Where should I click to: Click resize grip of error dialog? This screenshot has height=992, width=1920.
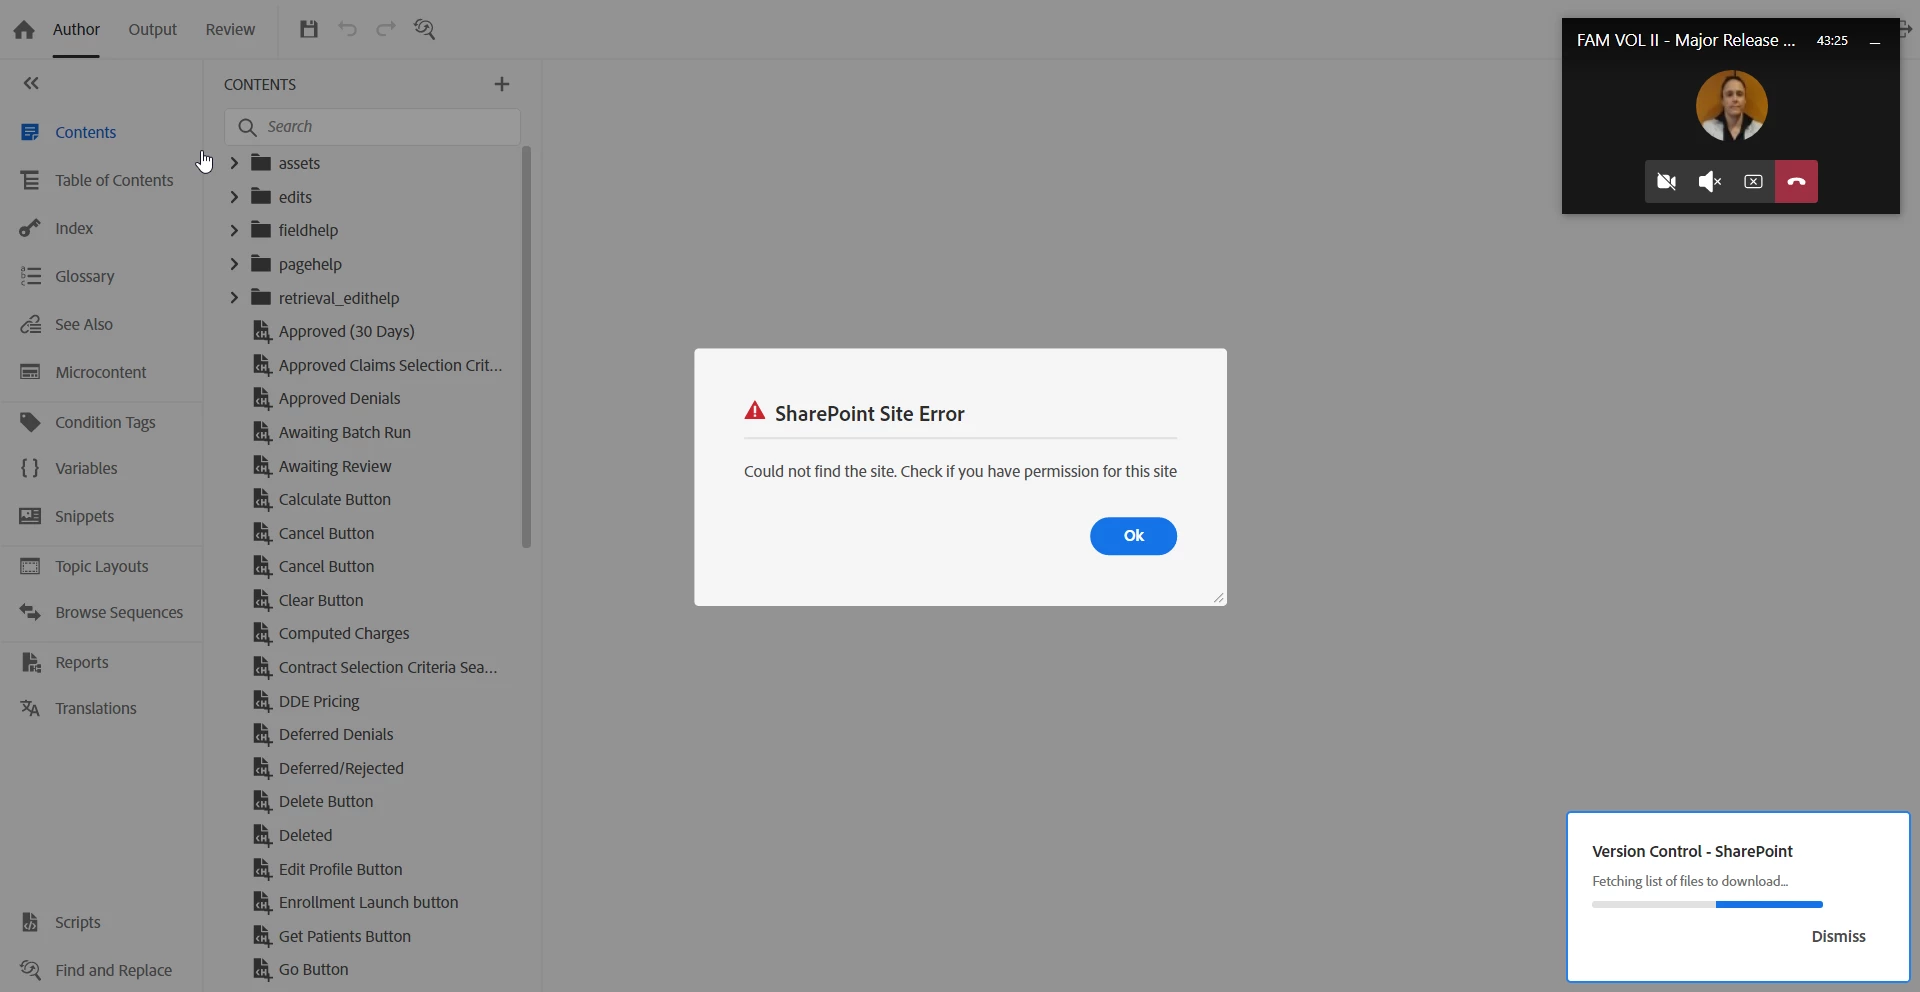[x=1218, y=597]
